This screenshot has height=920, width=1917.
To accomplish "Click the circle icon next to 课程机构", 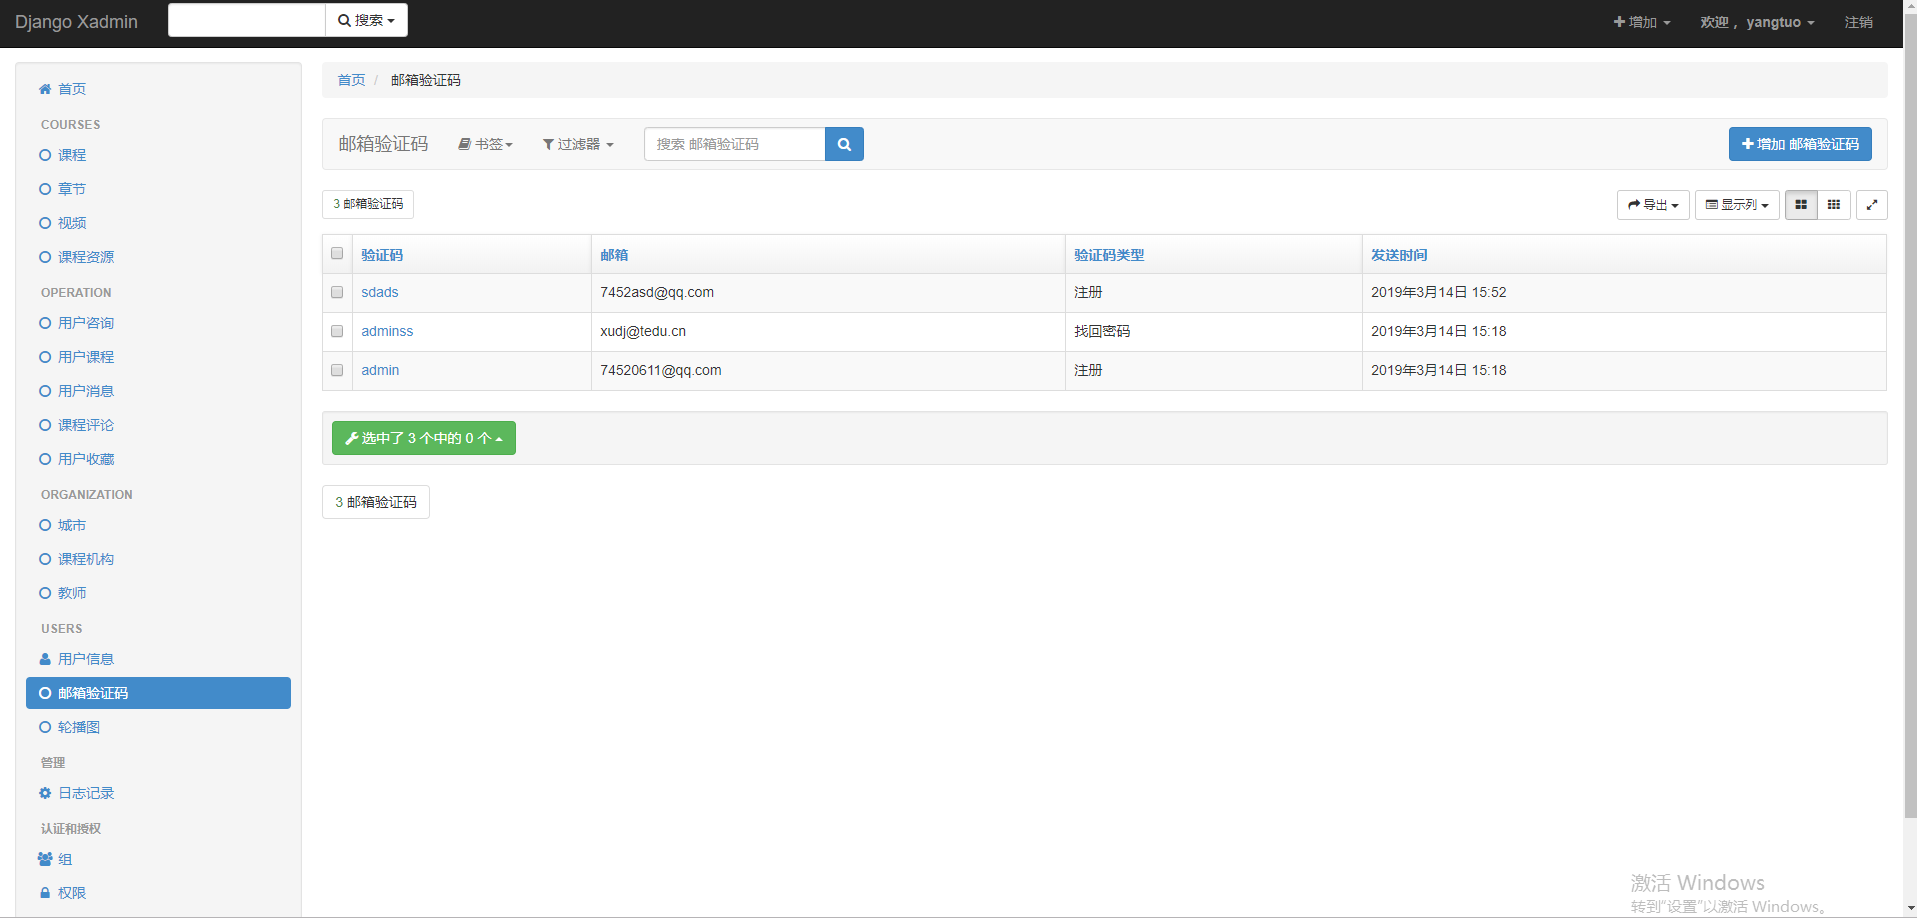I will (45, 559).
